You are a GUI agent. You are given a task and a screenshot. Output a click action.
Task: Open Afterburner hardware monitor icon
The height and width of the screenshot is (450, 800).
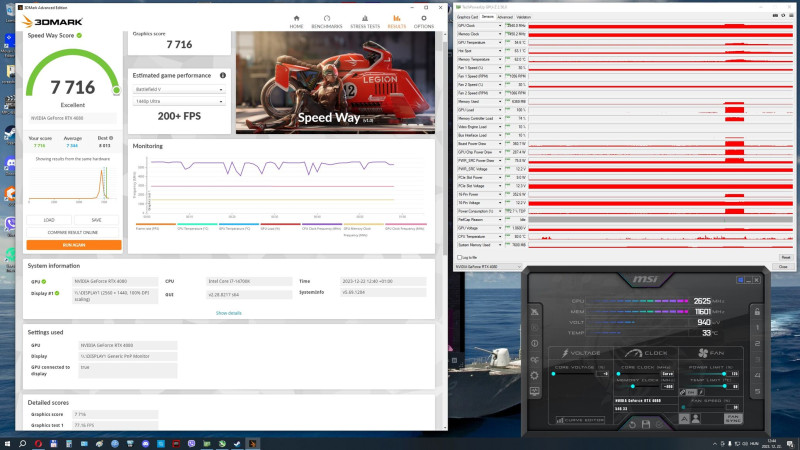click(x=534, y=391)
